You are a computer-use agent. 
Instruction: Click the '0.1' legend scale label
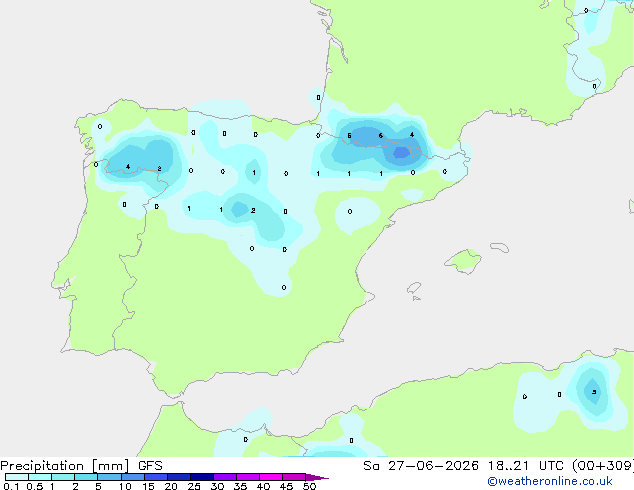(11, 486)
